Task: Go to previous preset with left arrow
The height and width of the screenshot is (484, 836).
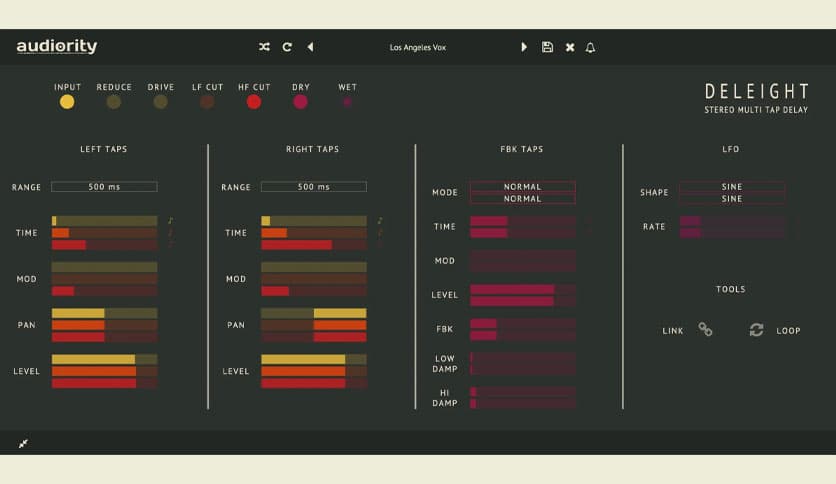Action: [310, 47]
